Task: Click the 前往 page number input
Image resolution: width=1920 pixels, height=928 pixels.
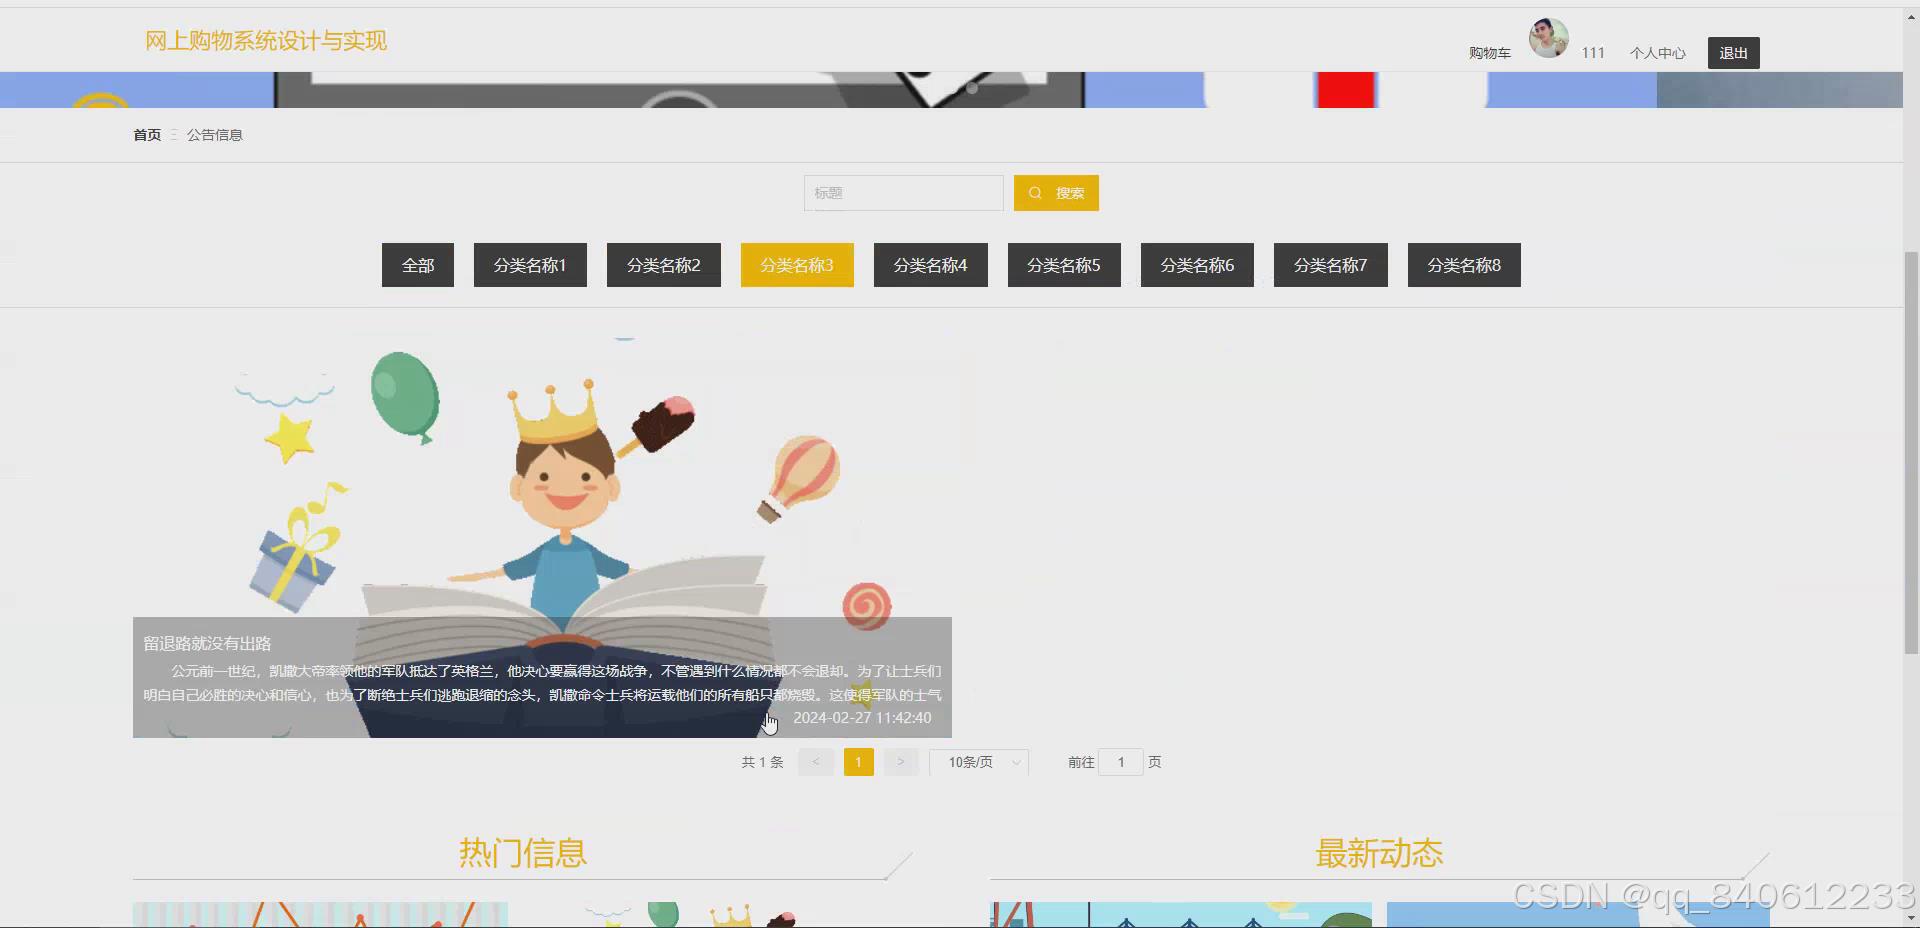Action: point(1121,762)
